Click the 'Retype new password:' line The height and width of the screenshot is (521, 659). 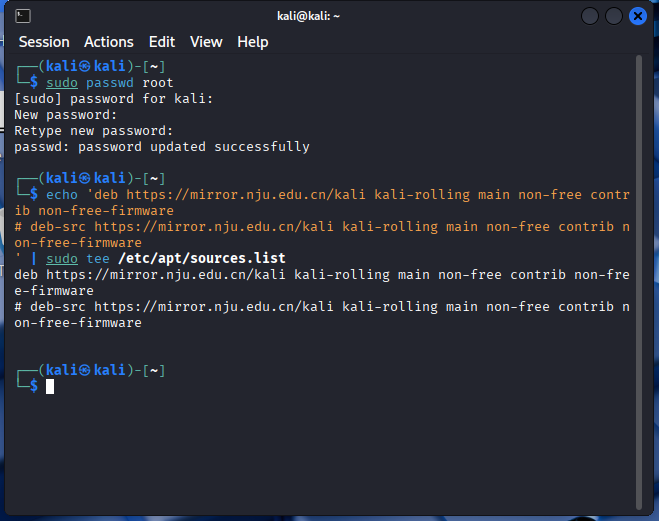pos(94,131)
